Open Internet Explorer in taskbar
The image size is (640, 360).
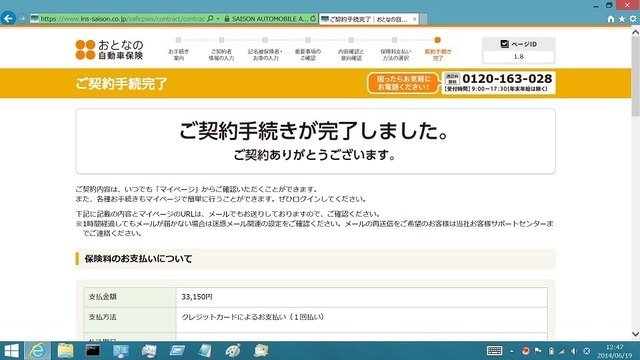point(38,351)
